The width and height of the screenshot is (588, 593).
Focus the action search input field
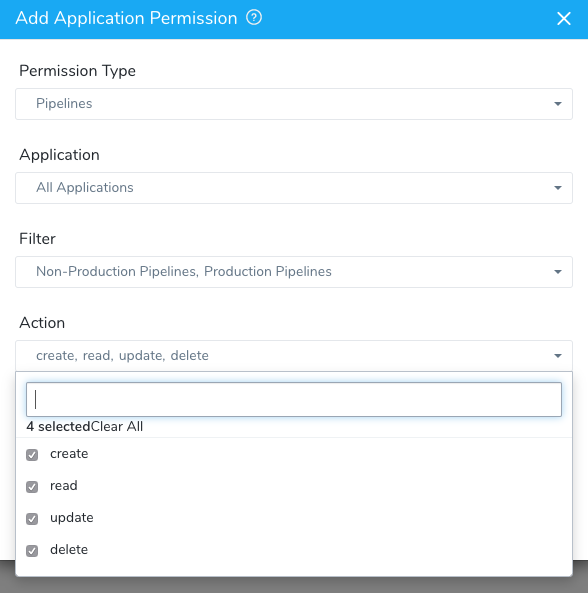(294, 399)
